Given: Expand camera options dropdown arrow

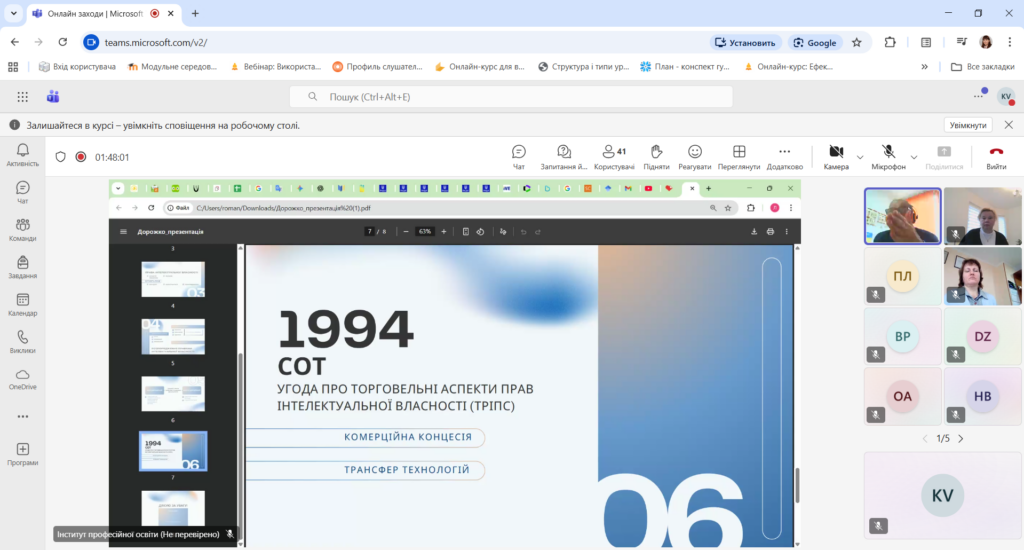Looking at the screenshot, I should click(860, 157).
